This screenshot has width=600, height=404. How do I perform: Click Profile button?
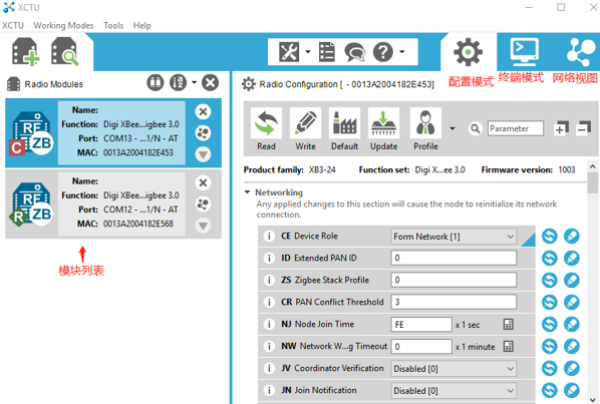pos(426,129)
